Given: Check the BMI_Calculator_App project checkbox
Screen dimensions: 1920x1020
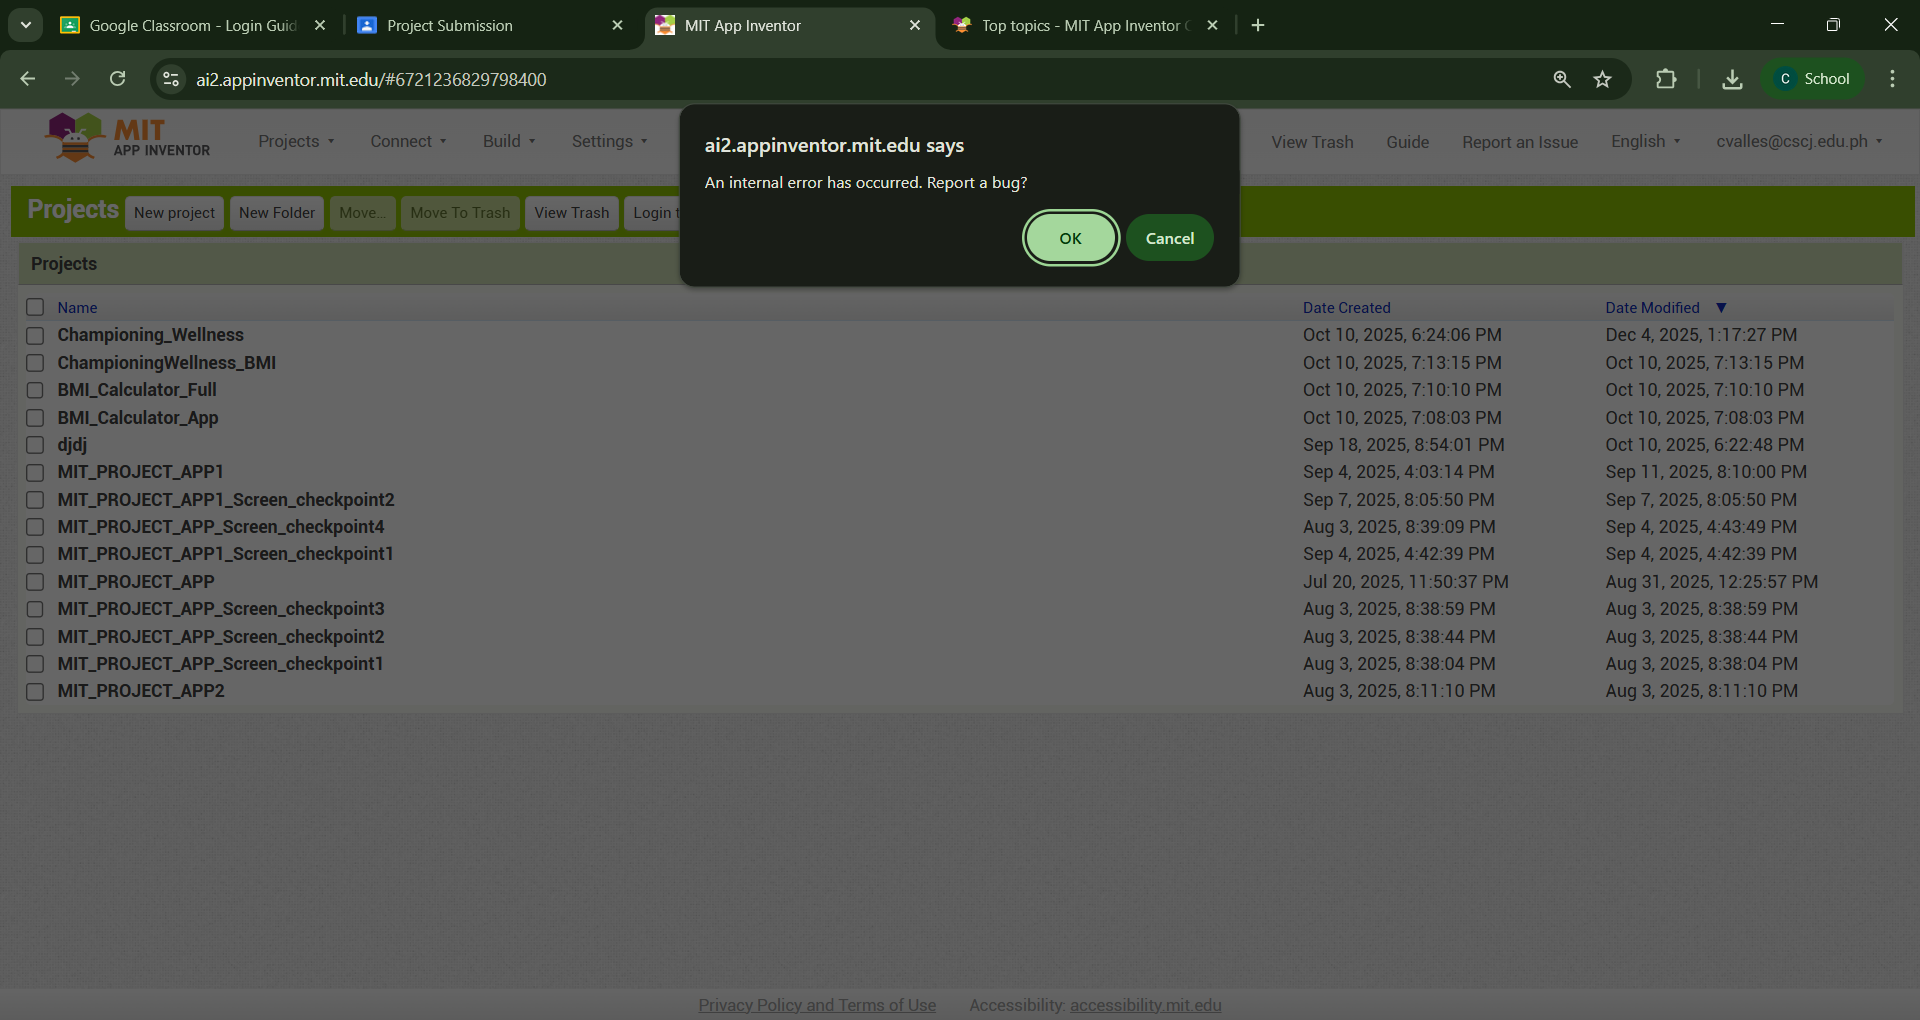Looking at the screenshot, I should (x=35, y=418).
